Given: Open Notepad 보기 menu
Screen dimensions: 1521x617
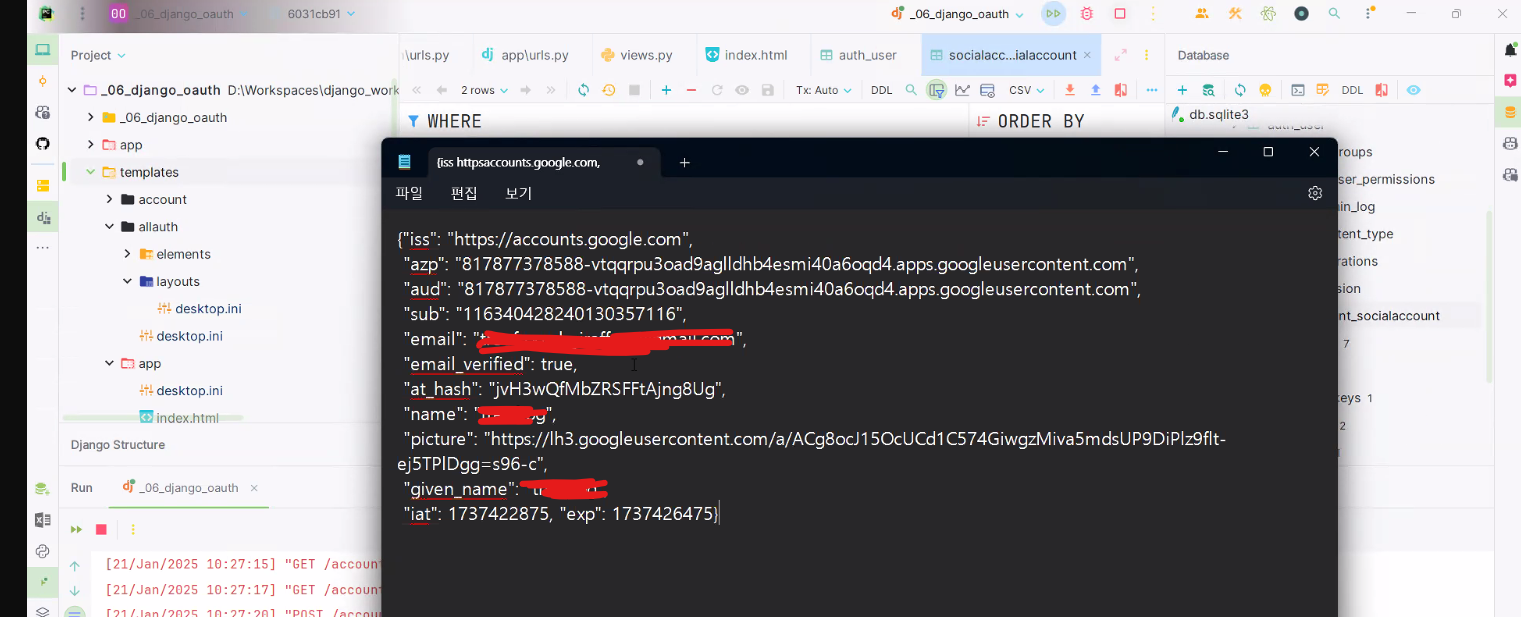Looking at the screenshot, I should [x=519, y=193].
